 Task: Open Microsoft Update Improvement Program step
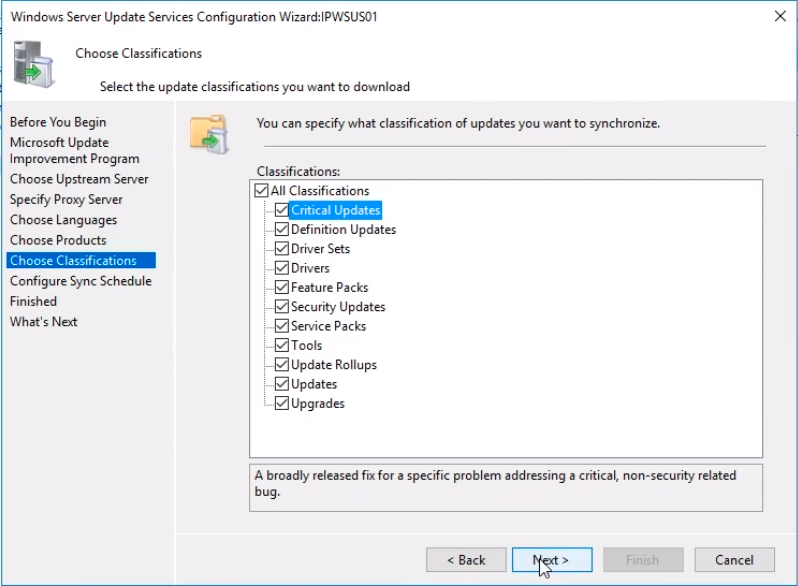coord(74,151)
